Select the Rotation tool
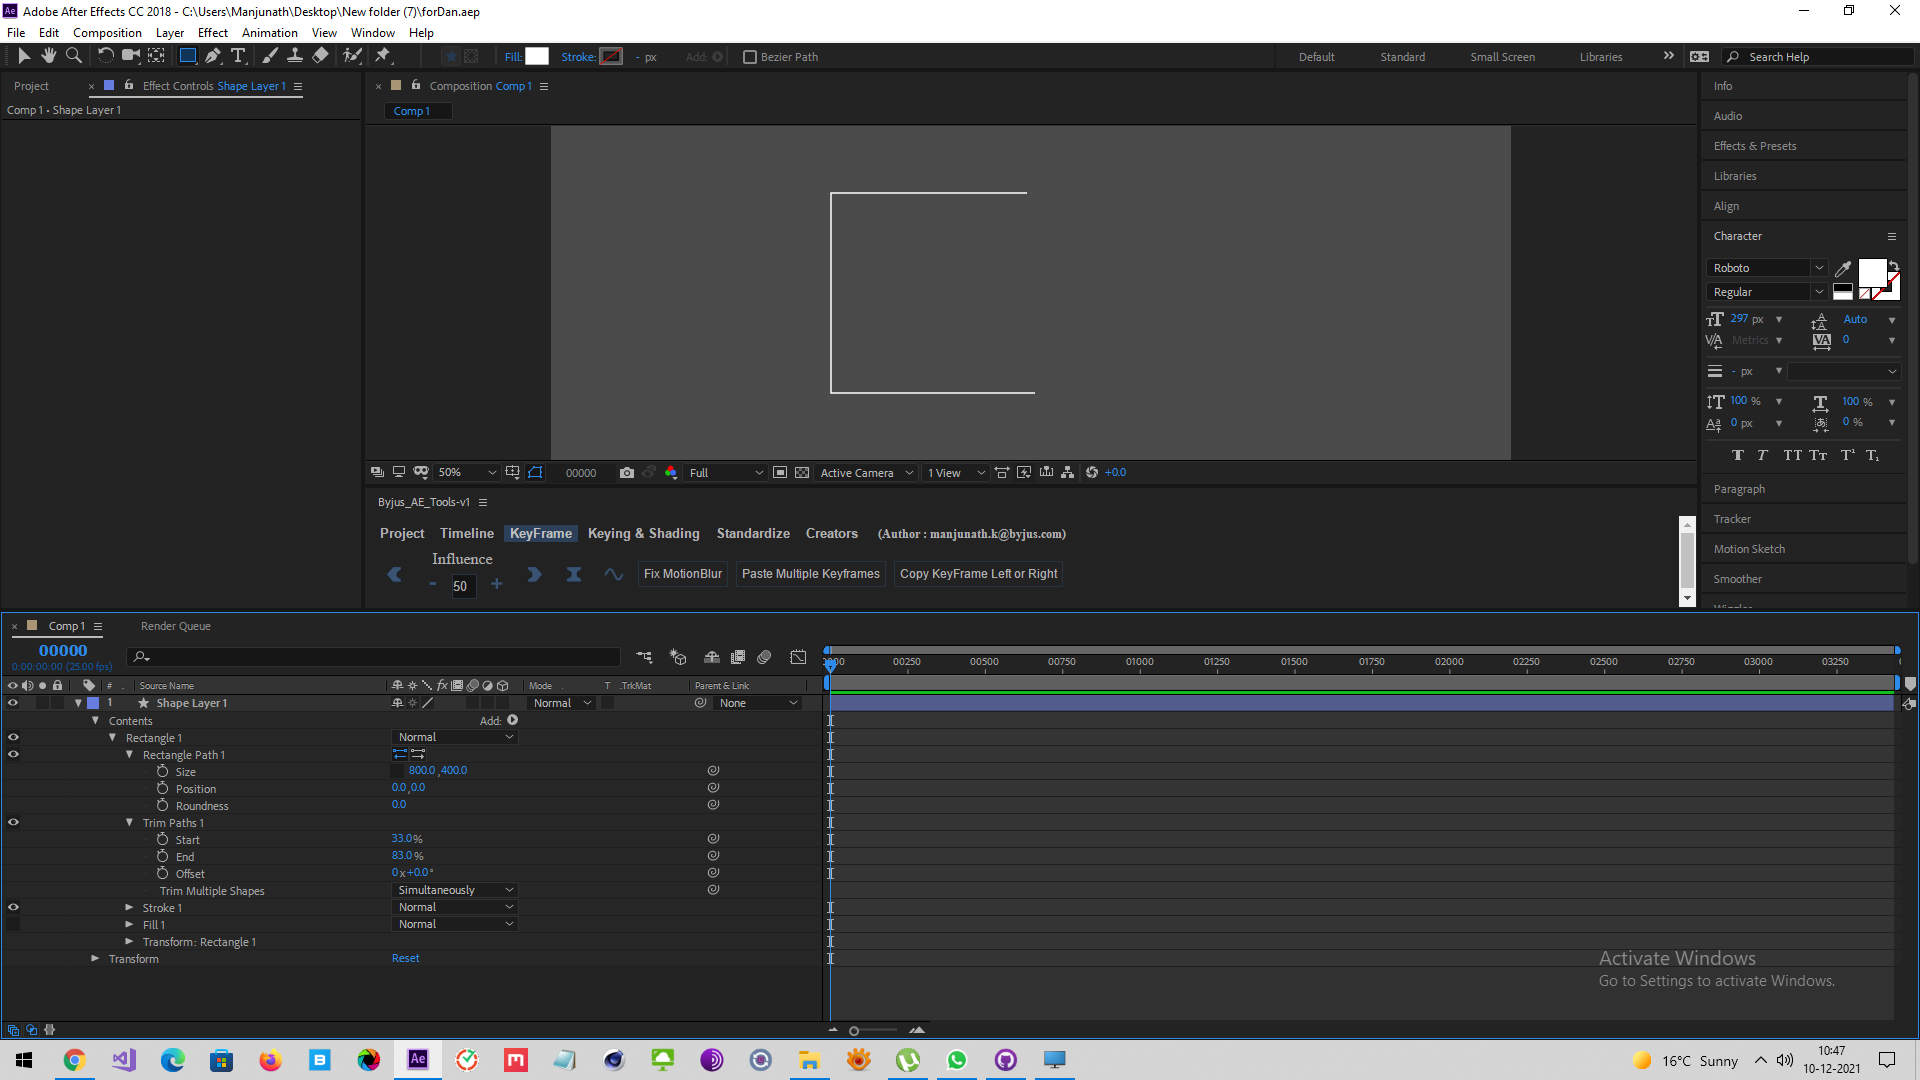The width and height of the screenshot is (1920, 1080). (x=107, y=56)
